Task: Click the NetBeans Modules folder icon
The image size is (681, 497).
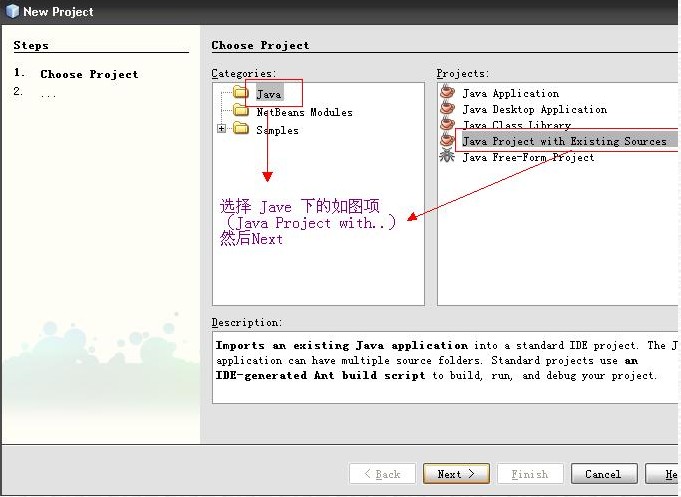Action: [x=241, y=110]
